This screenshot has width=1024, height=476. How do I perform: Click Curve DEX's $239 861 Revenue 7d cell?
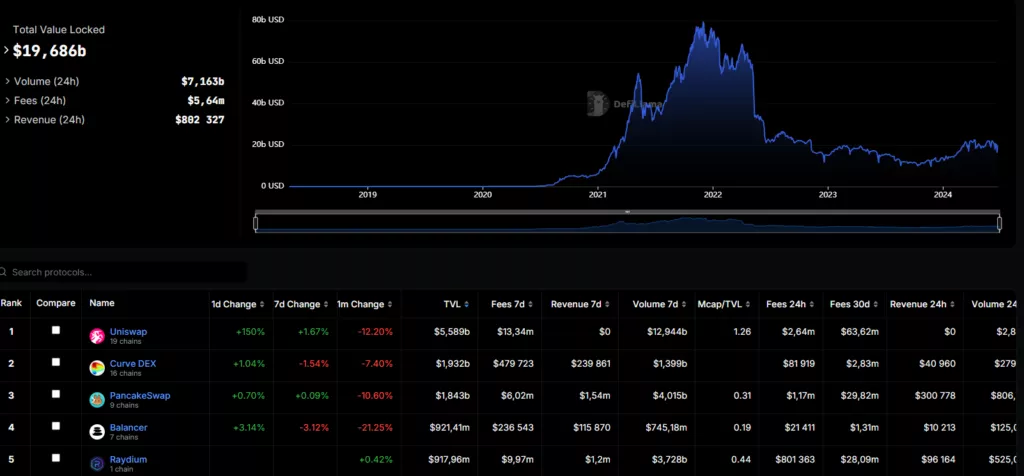coord(590,364)
